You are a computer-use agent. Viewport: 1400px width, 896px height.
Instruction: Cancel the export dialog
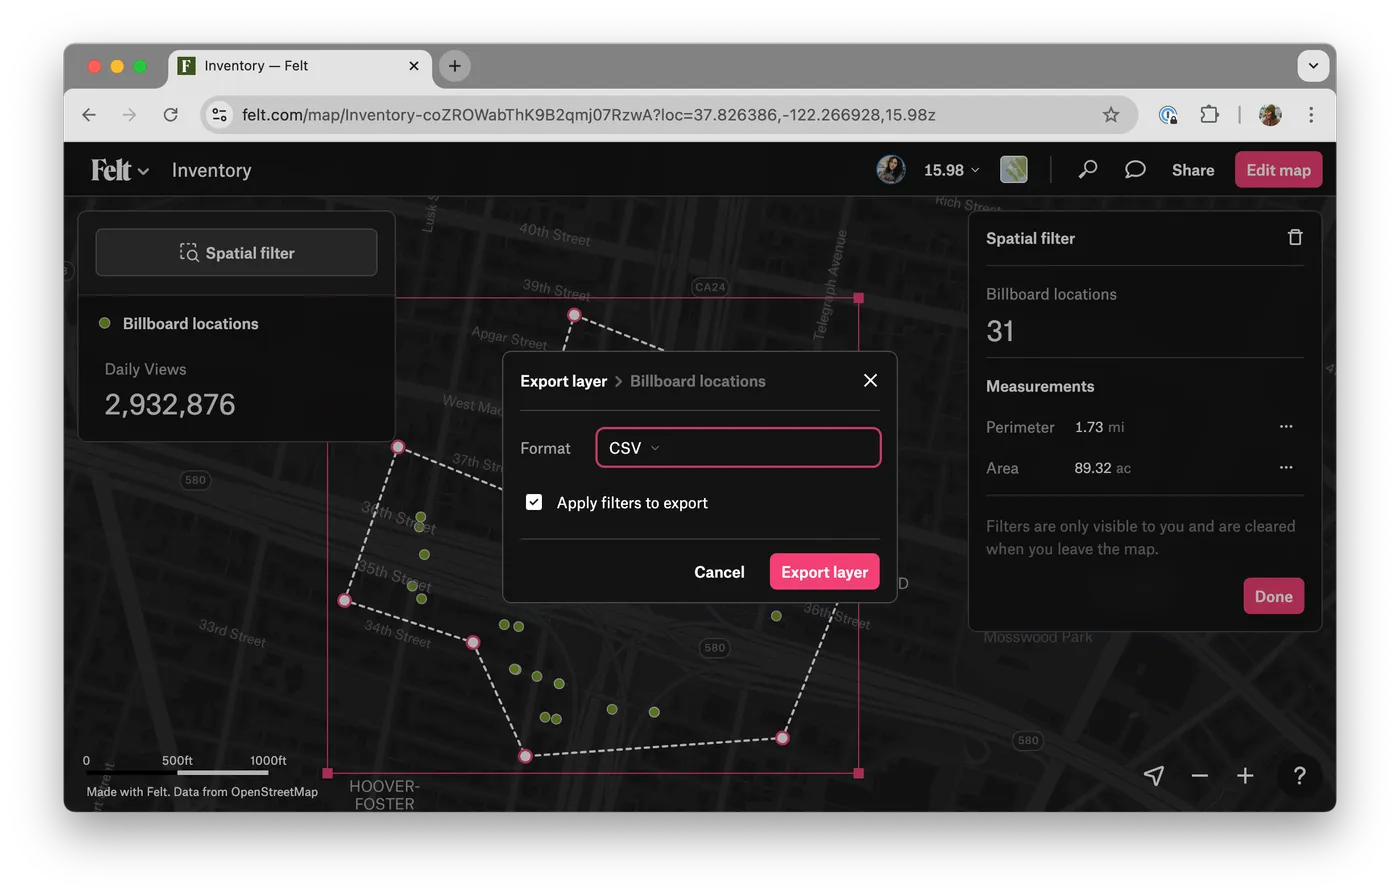click(x=719, y=572)
